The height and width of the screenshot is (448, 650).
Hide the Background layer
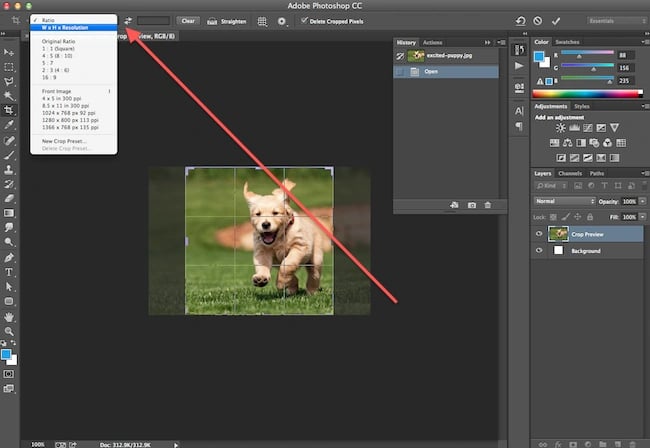[x=539, y=251]
